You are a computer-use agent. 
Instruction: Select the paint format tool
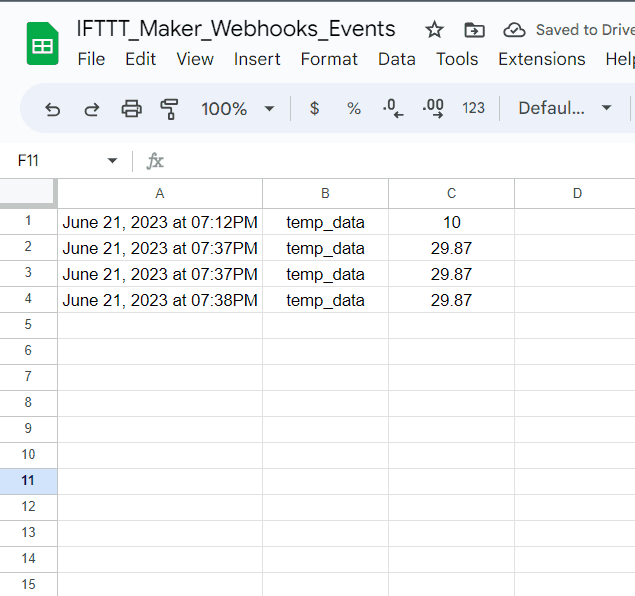169,108
